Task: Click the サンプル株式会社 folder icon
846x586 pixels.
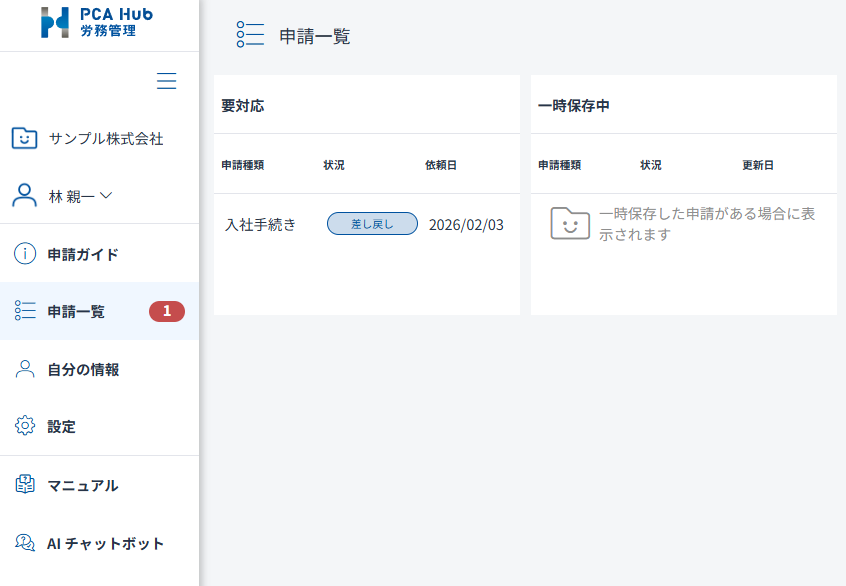Action: click(x=25, y=138)
